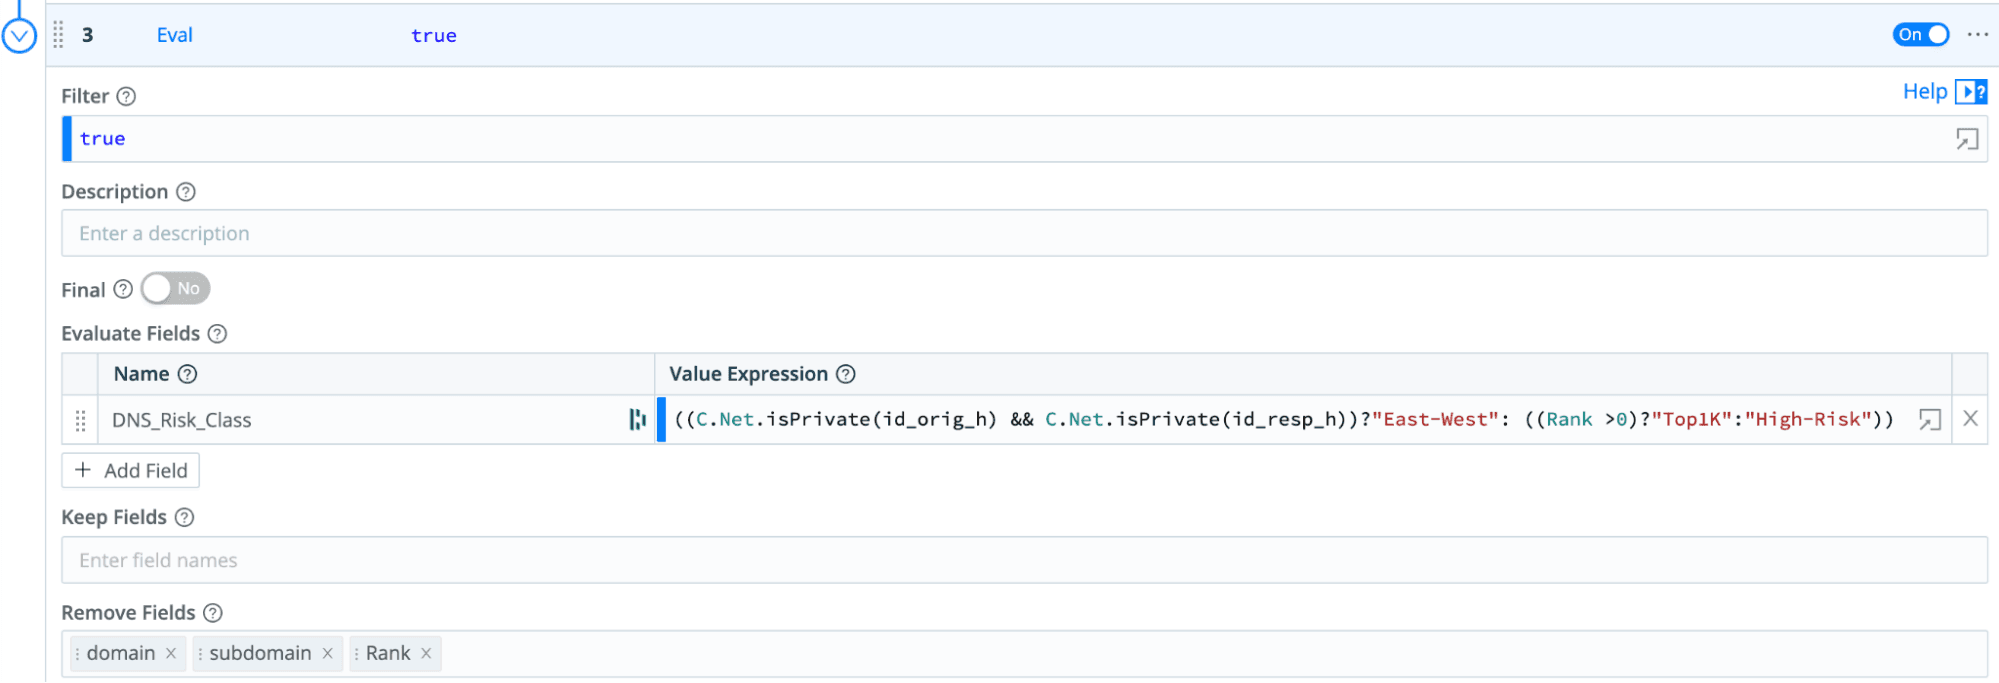Click the Help panel expand icon
The height and width of the screenshot is (683, 1999).
coord(1971,92)
